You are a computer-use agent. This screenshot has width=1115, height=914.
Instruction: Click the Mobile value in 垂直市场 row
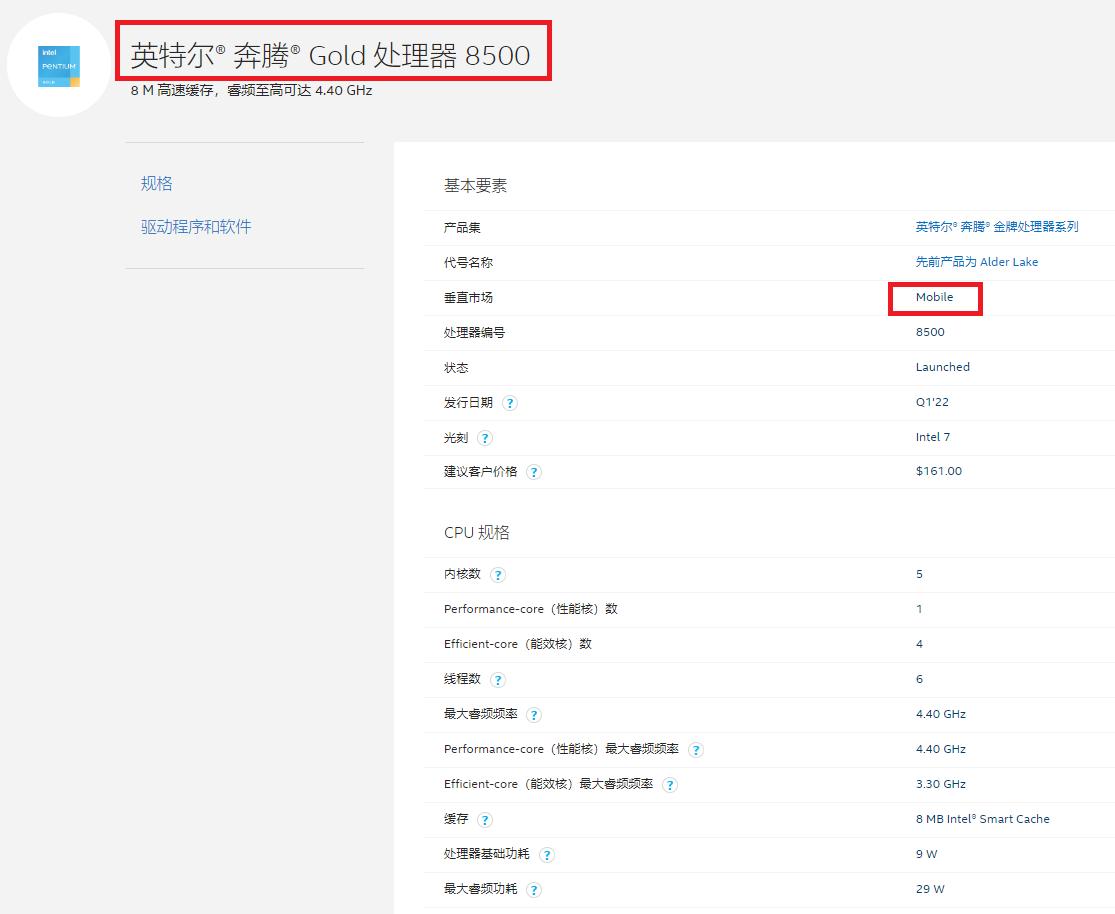[934, 297]
